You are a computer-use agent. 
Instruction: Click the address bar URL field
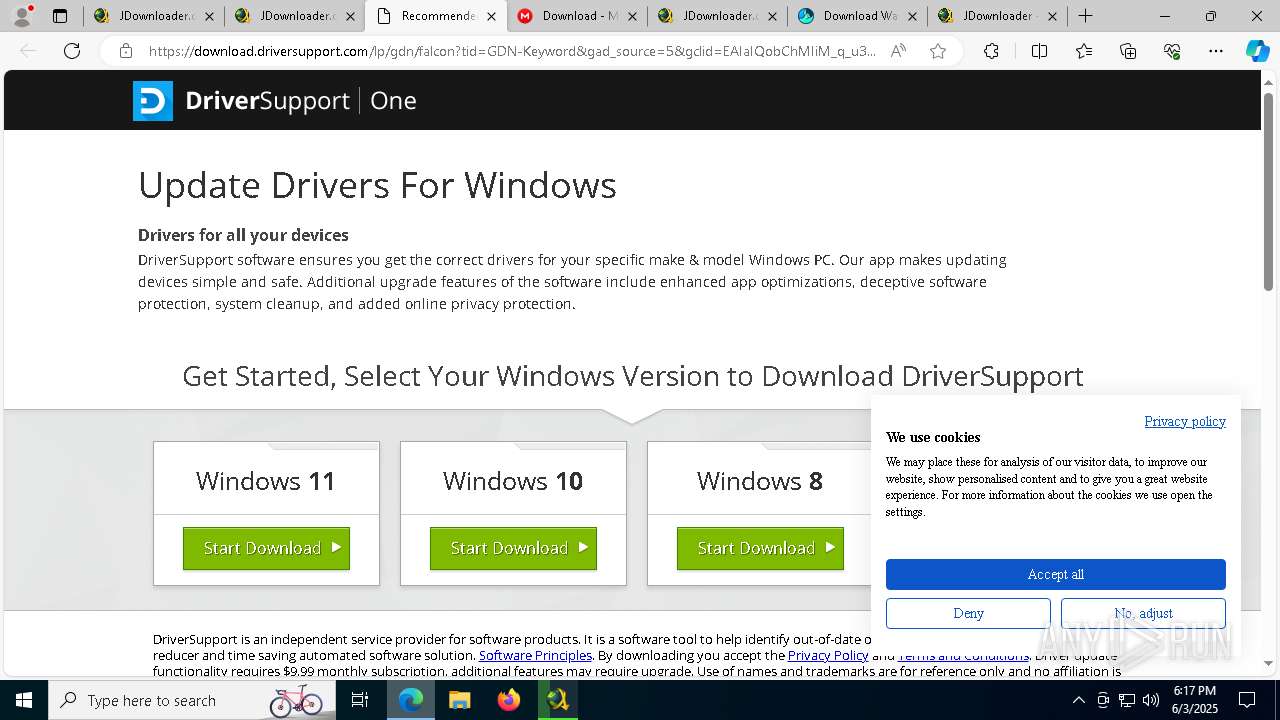click(x=512, y=51)
